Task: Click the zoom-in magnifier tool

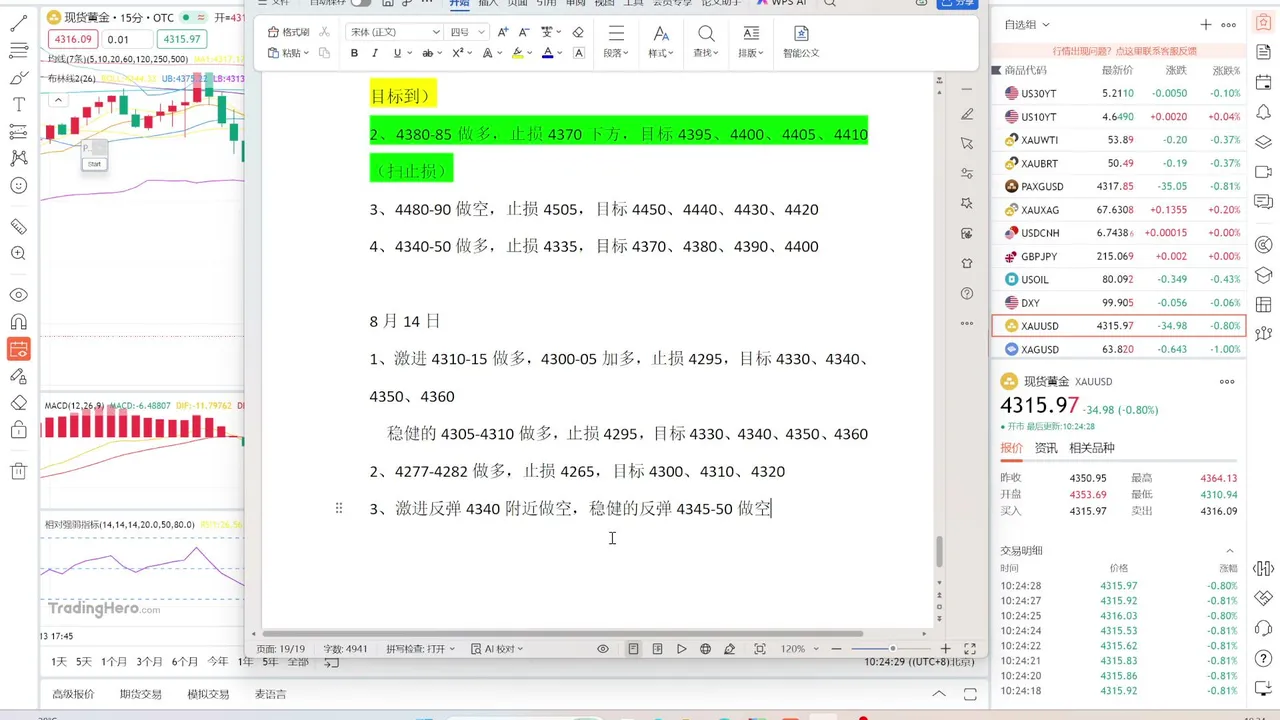Action: 18,254
